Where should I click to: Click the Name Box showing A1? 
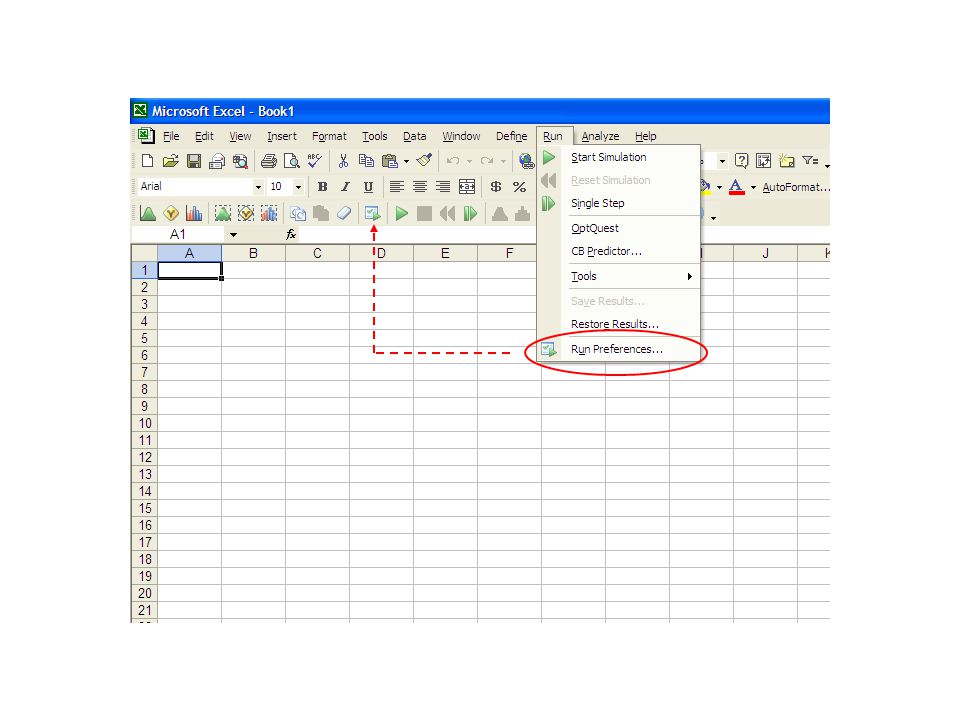tap(178, 234)
